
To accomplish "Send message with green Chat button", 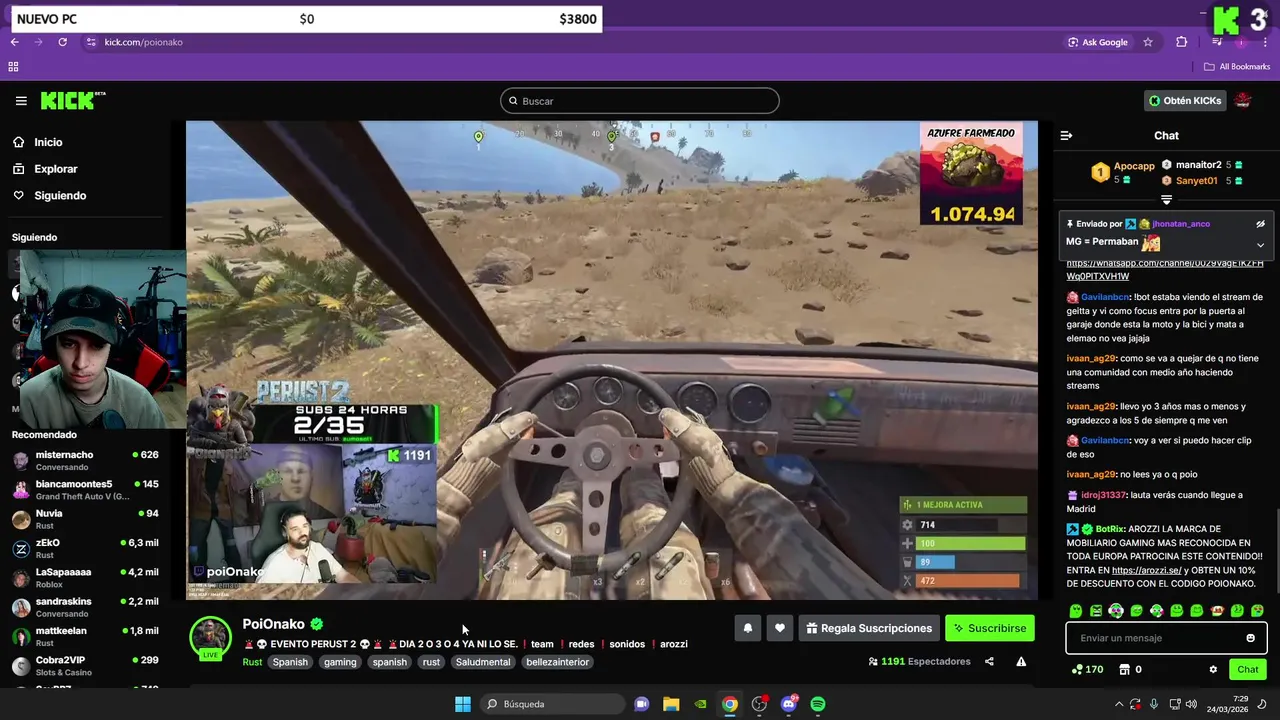I will 1248,670.
